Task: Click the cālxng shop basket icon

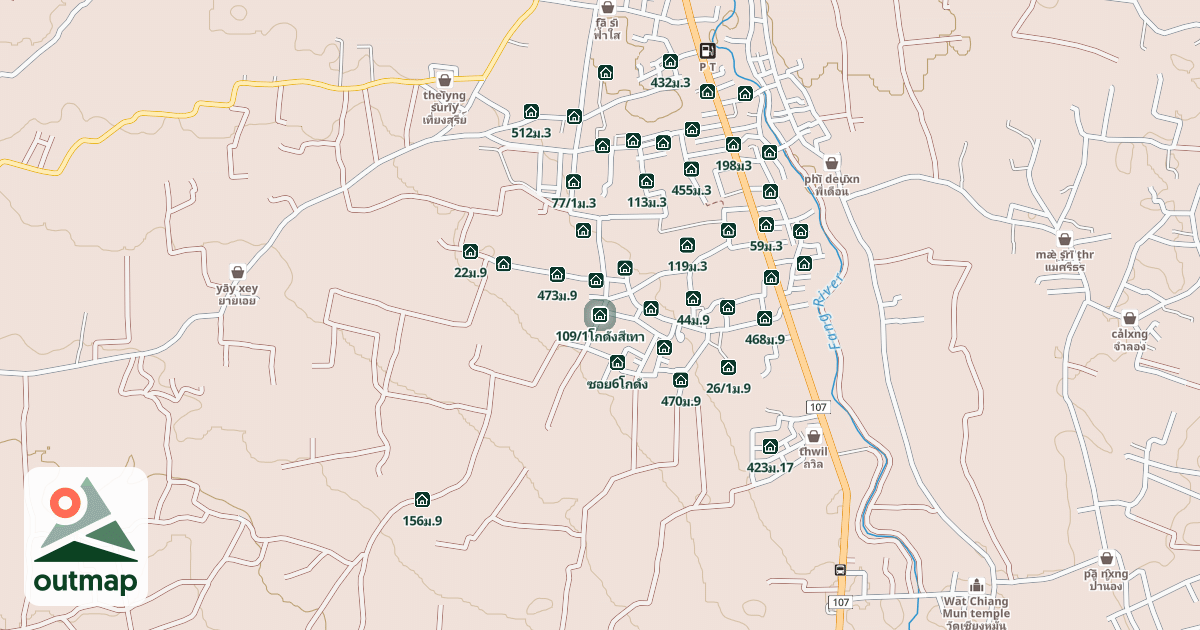Action: click(1129, 318)
